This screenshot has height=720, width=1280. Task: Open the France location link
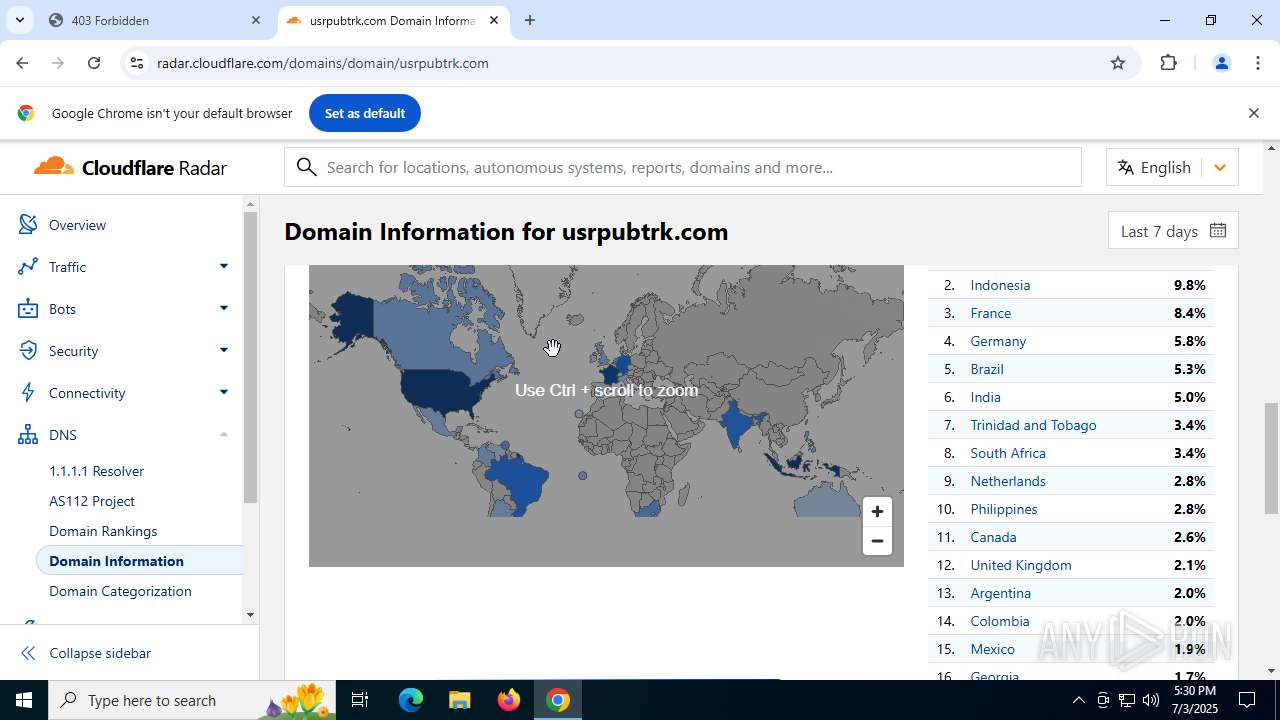click(x=991, y=313)
